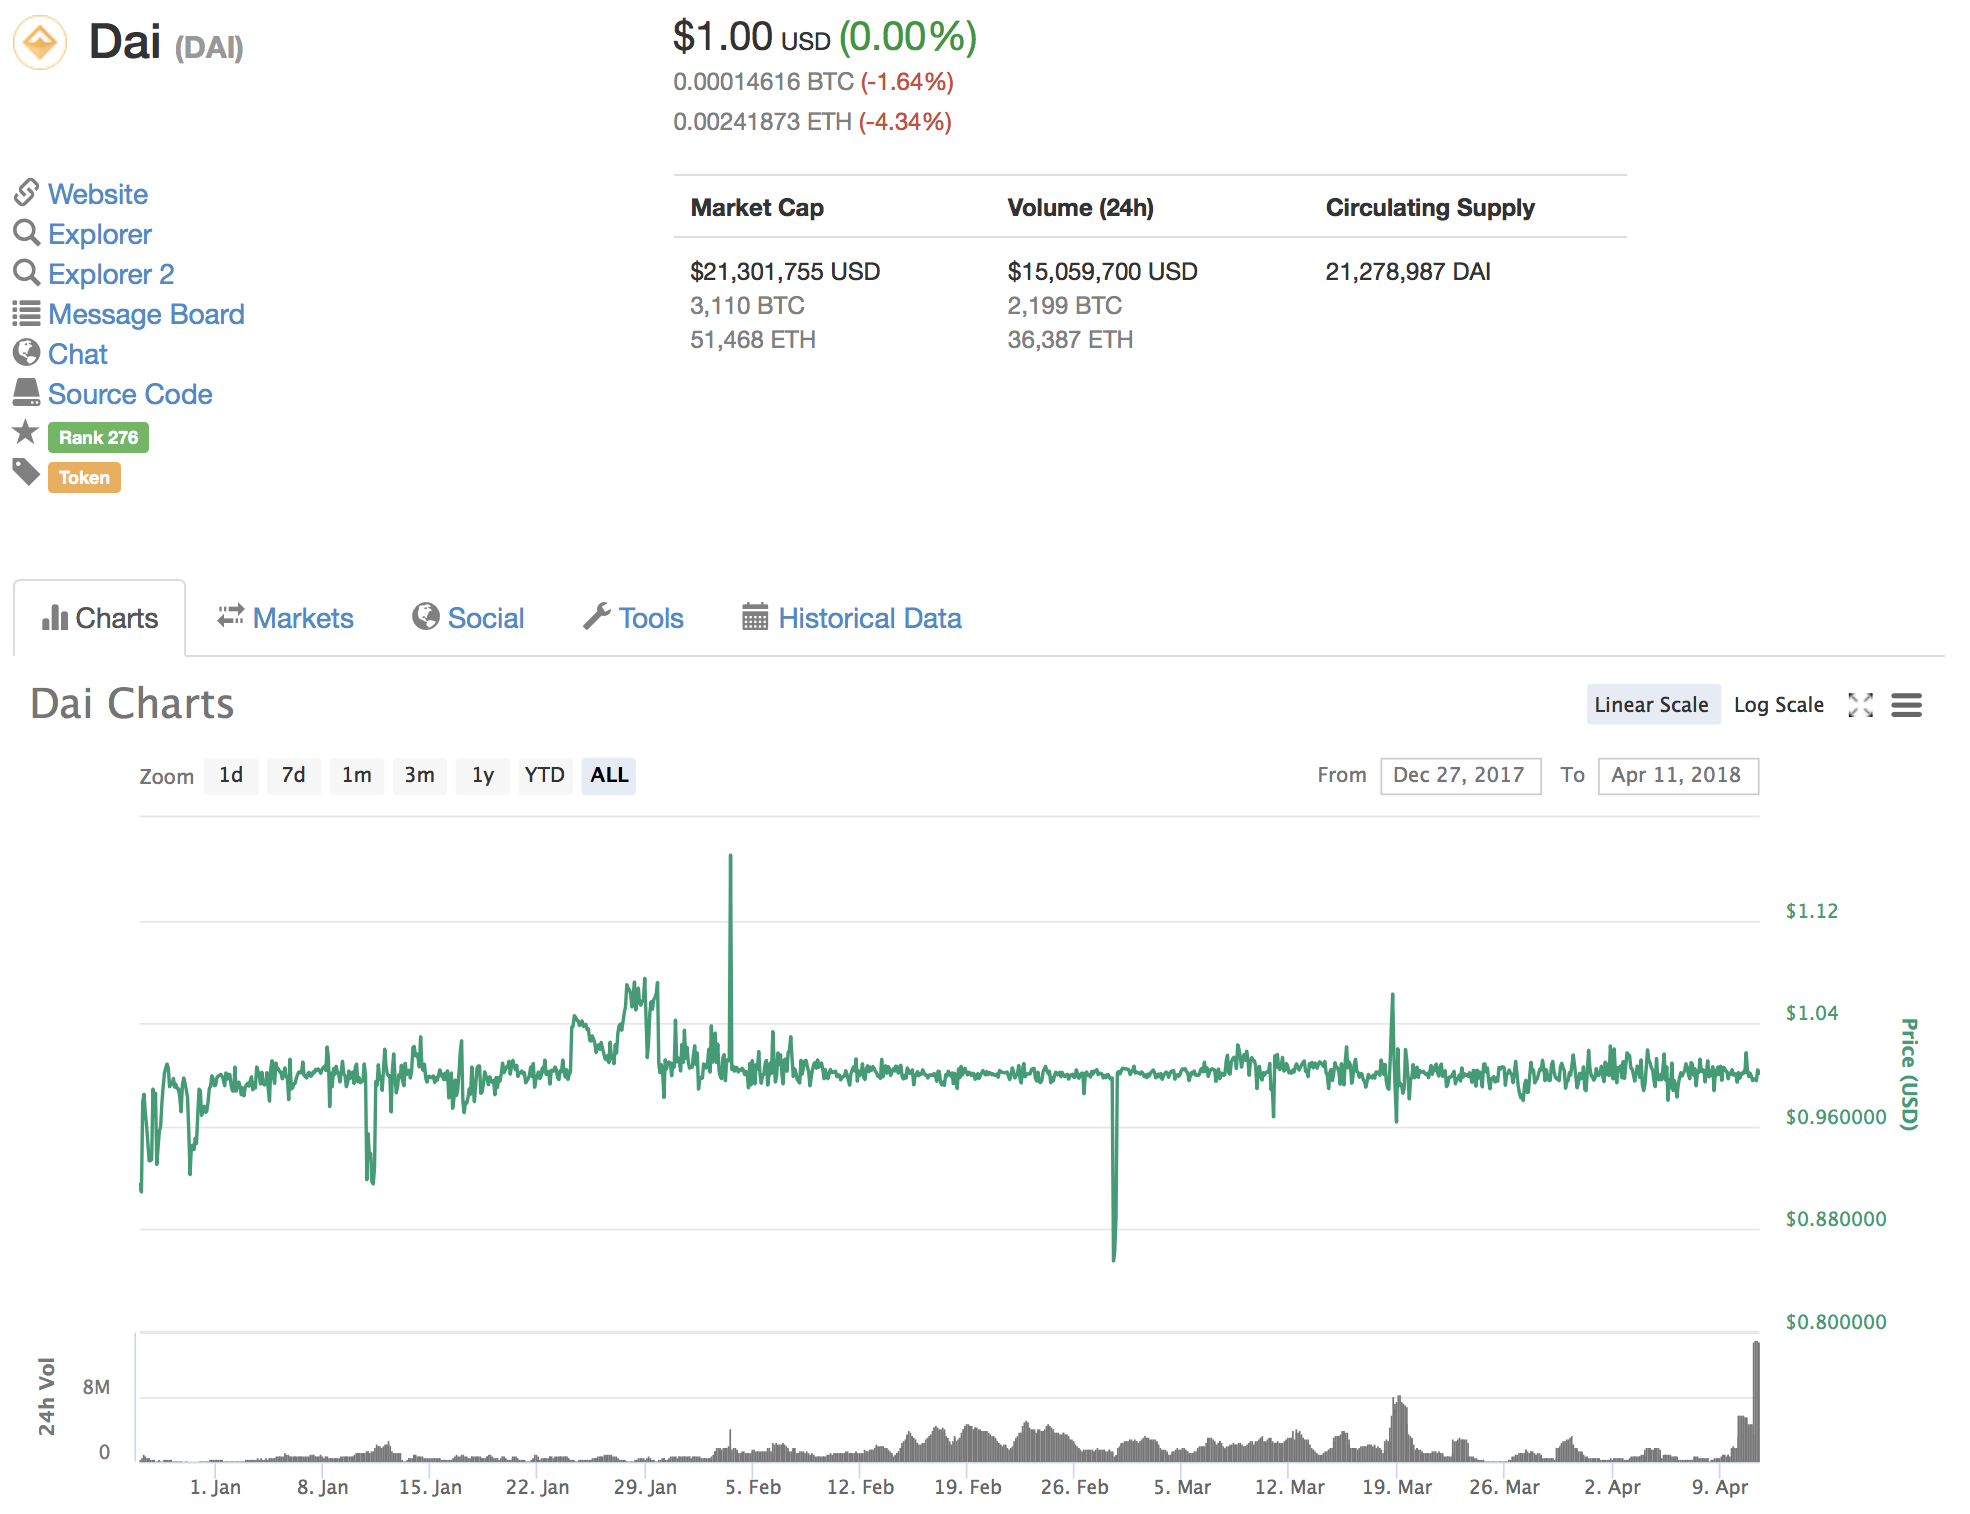Open the Website link
1970x1514 pixels.
click(x=98, y=193)
